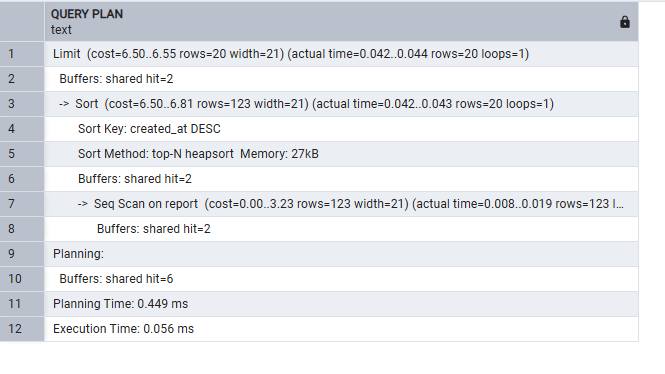665x374 pixels.
Task: Click the Seq Scan on report cell
Action: tap(341, 204)
